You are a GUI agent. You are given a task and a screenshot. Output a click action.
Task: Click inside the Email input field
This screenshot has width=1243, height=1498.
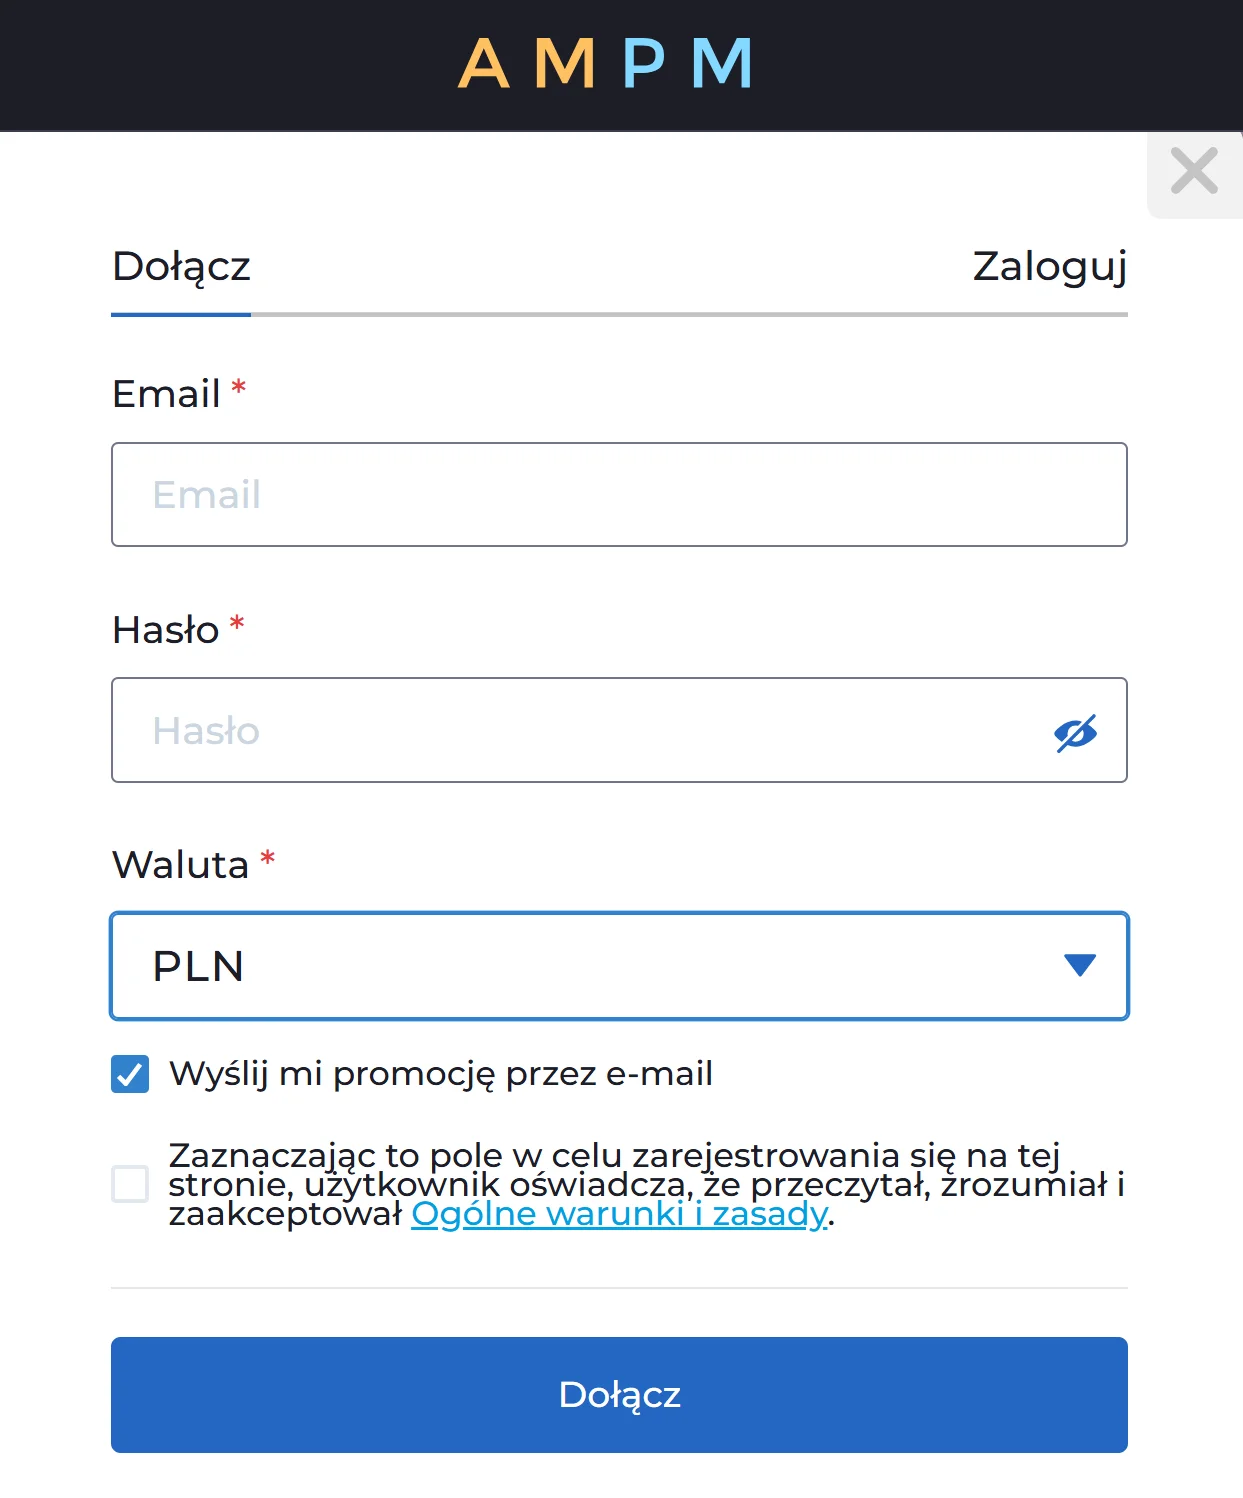619,494
